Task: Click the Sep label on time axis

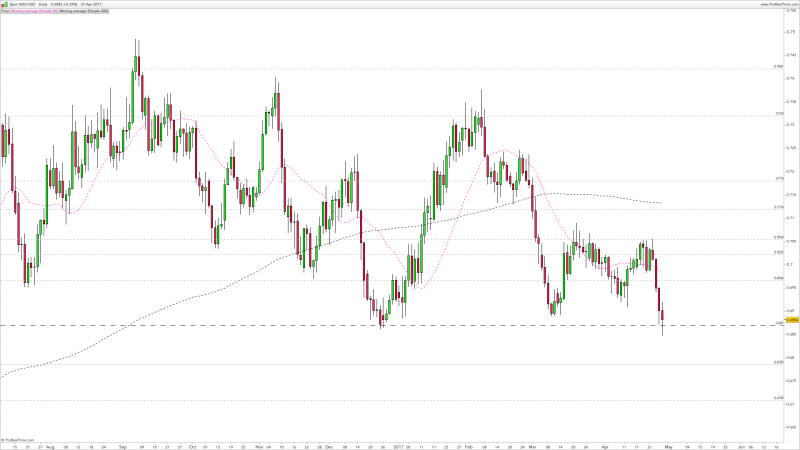Action: (120, 445)
